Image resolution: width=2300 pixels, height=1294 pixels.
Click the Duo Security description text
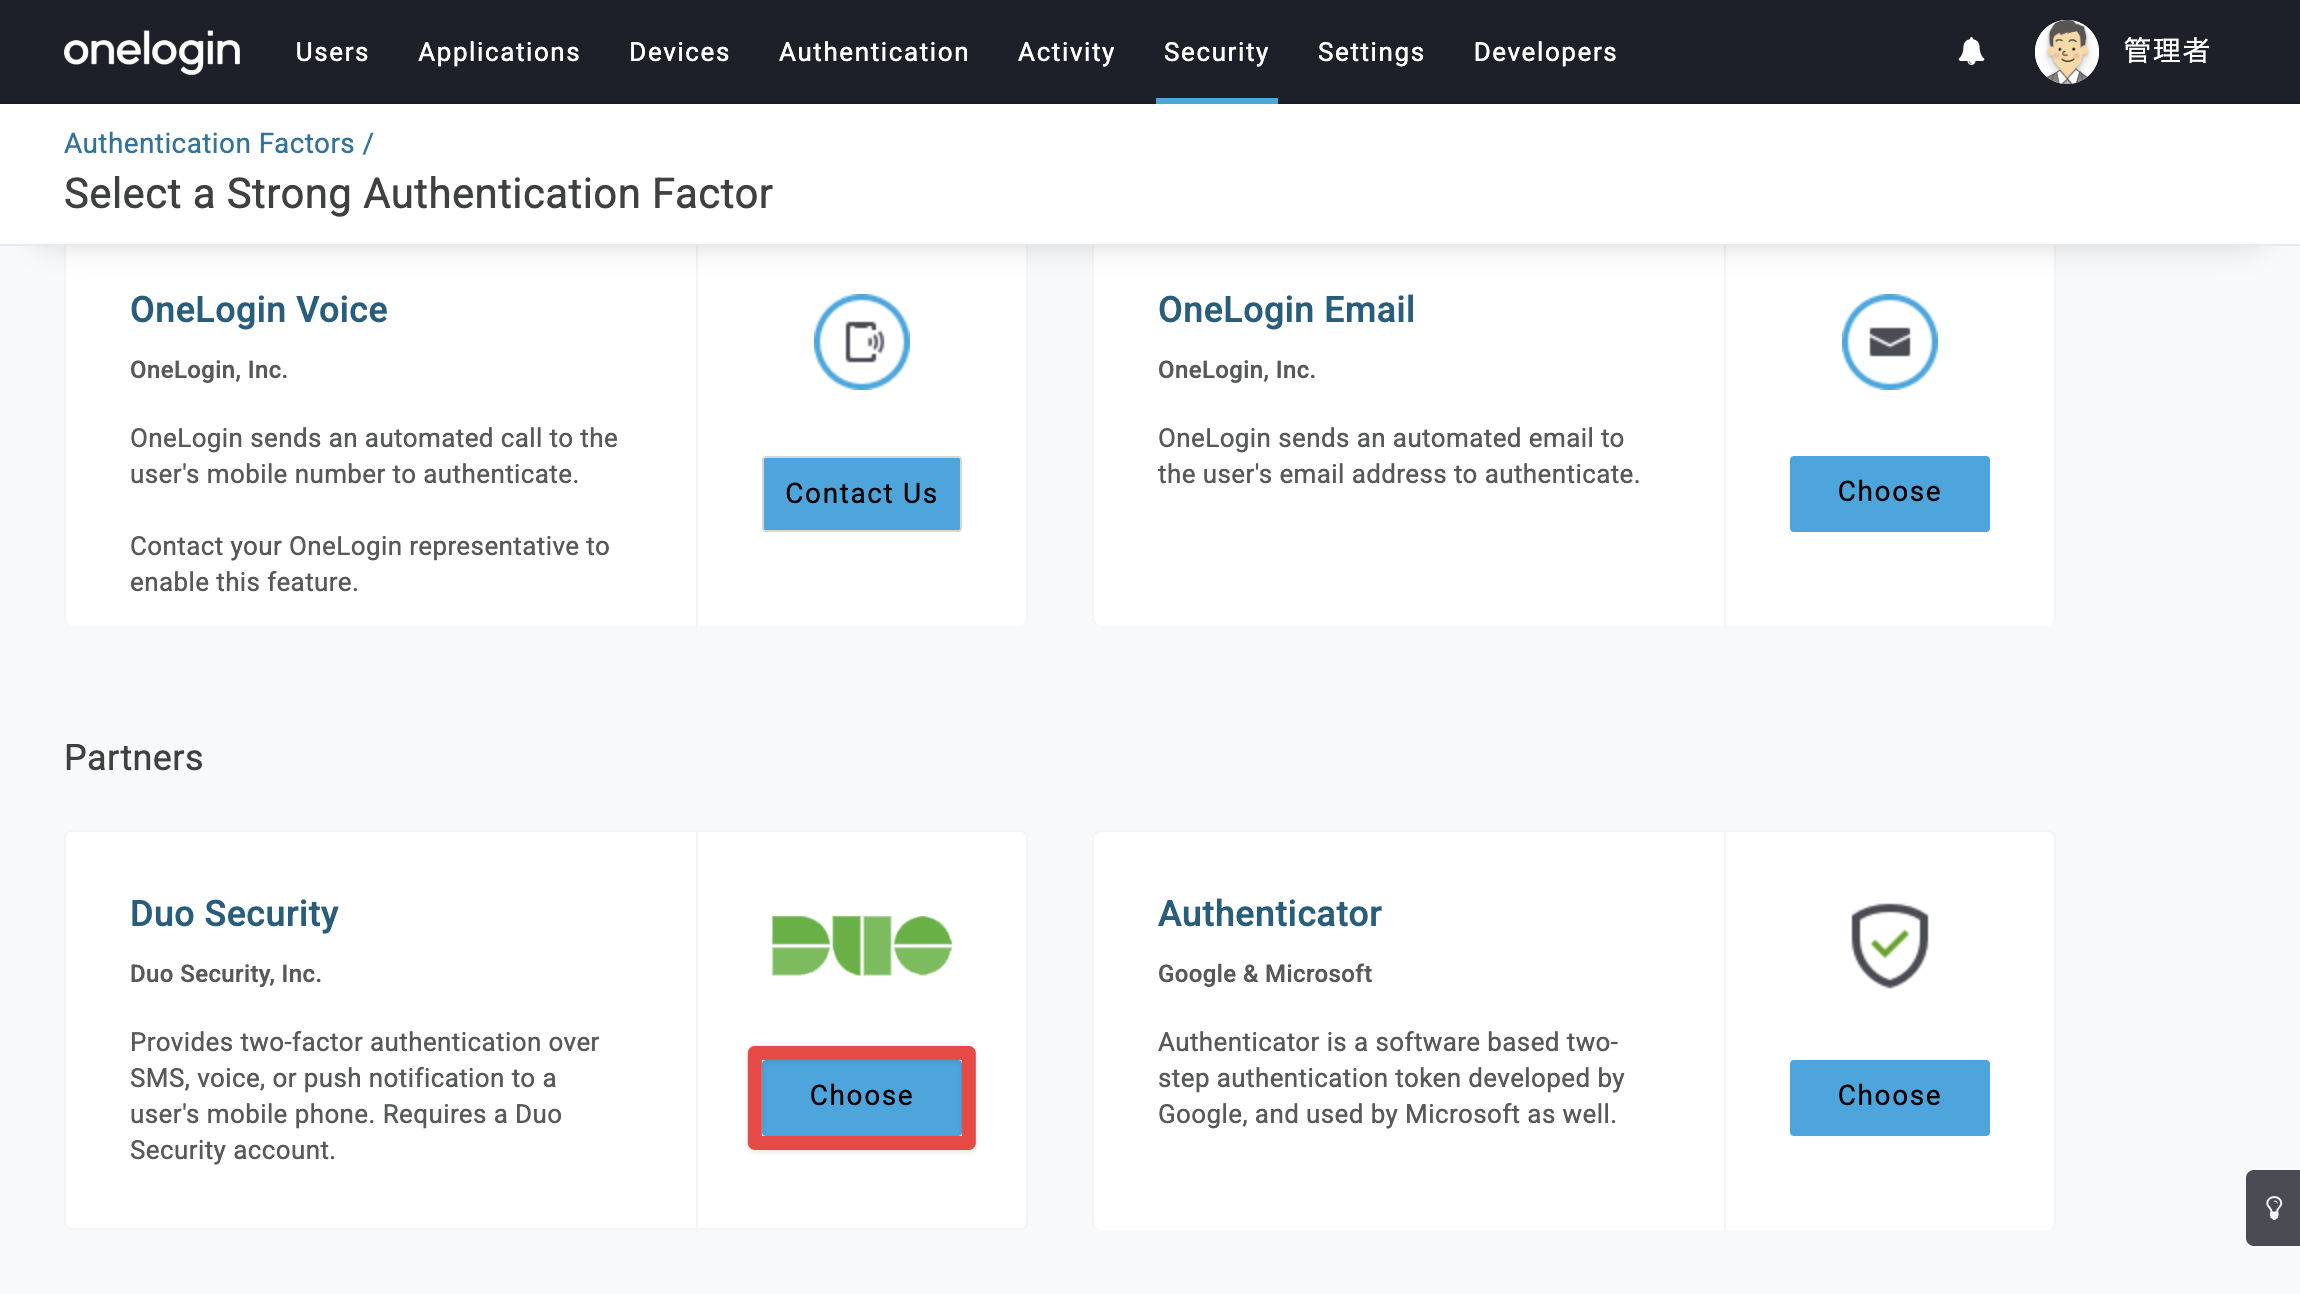[x=365, y=1096]
